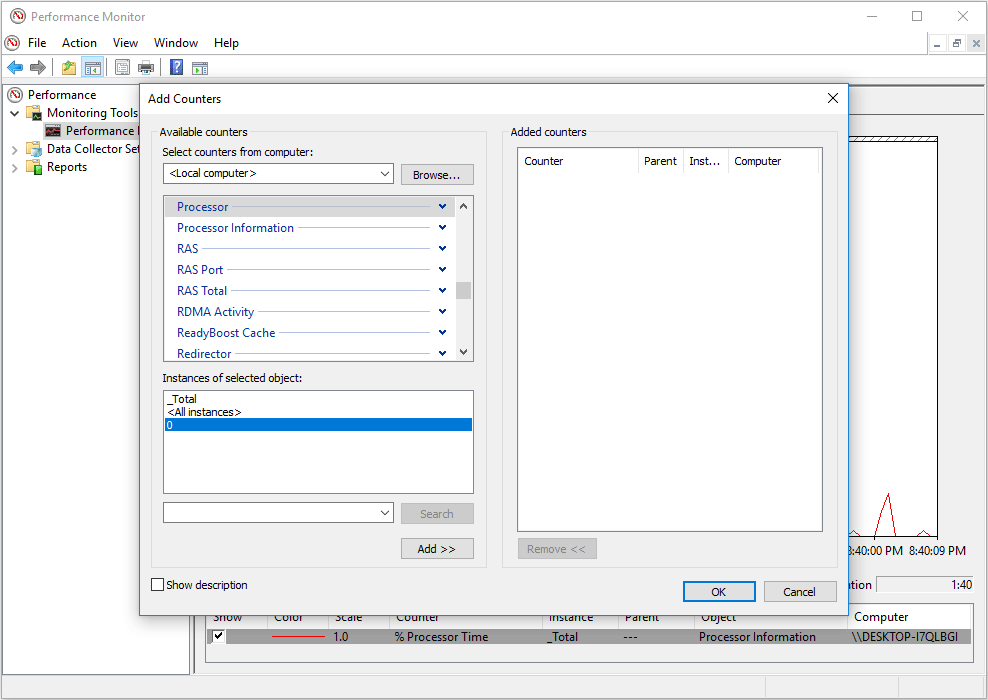Open the Action menu
988x700 pixels.
pyautogui.click(x=79, y=43)
